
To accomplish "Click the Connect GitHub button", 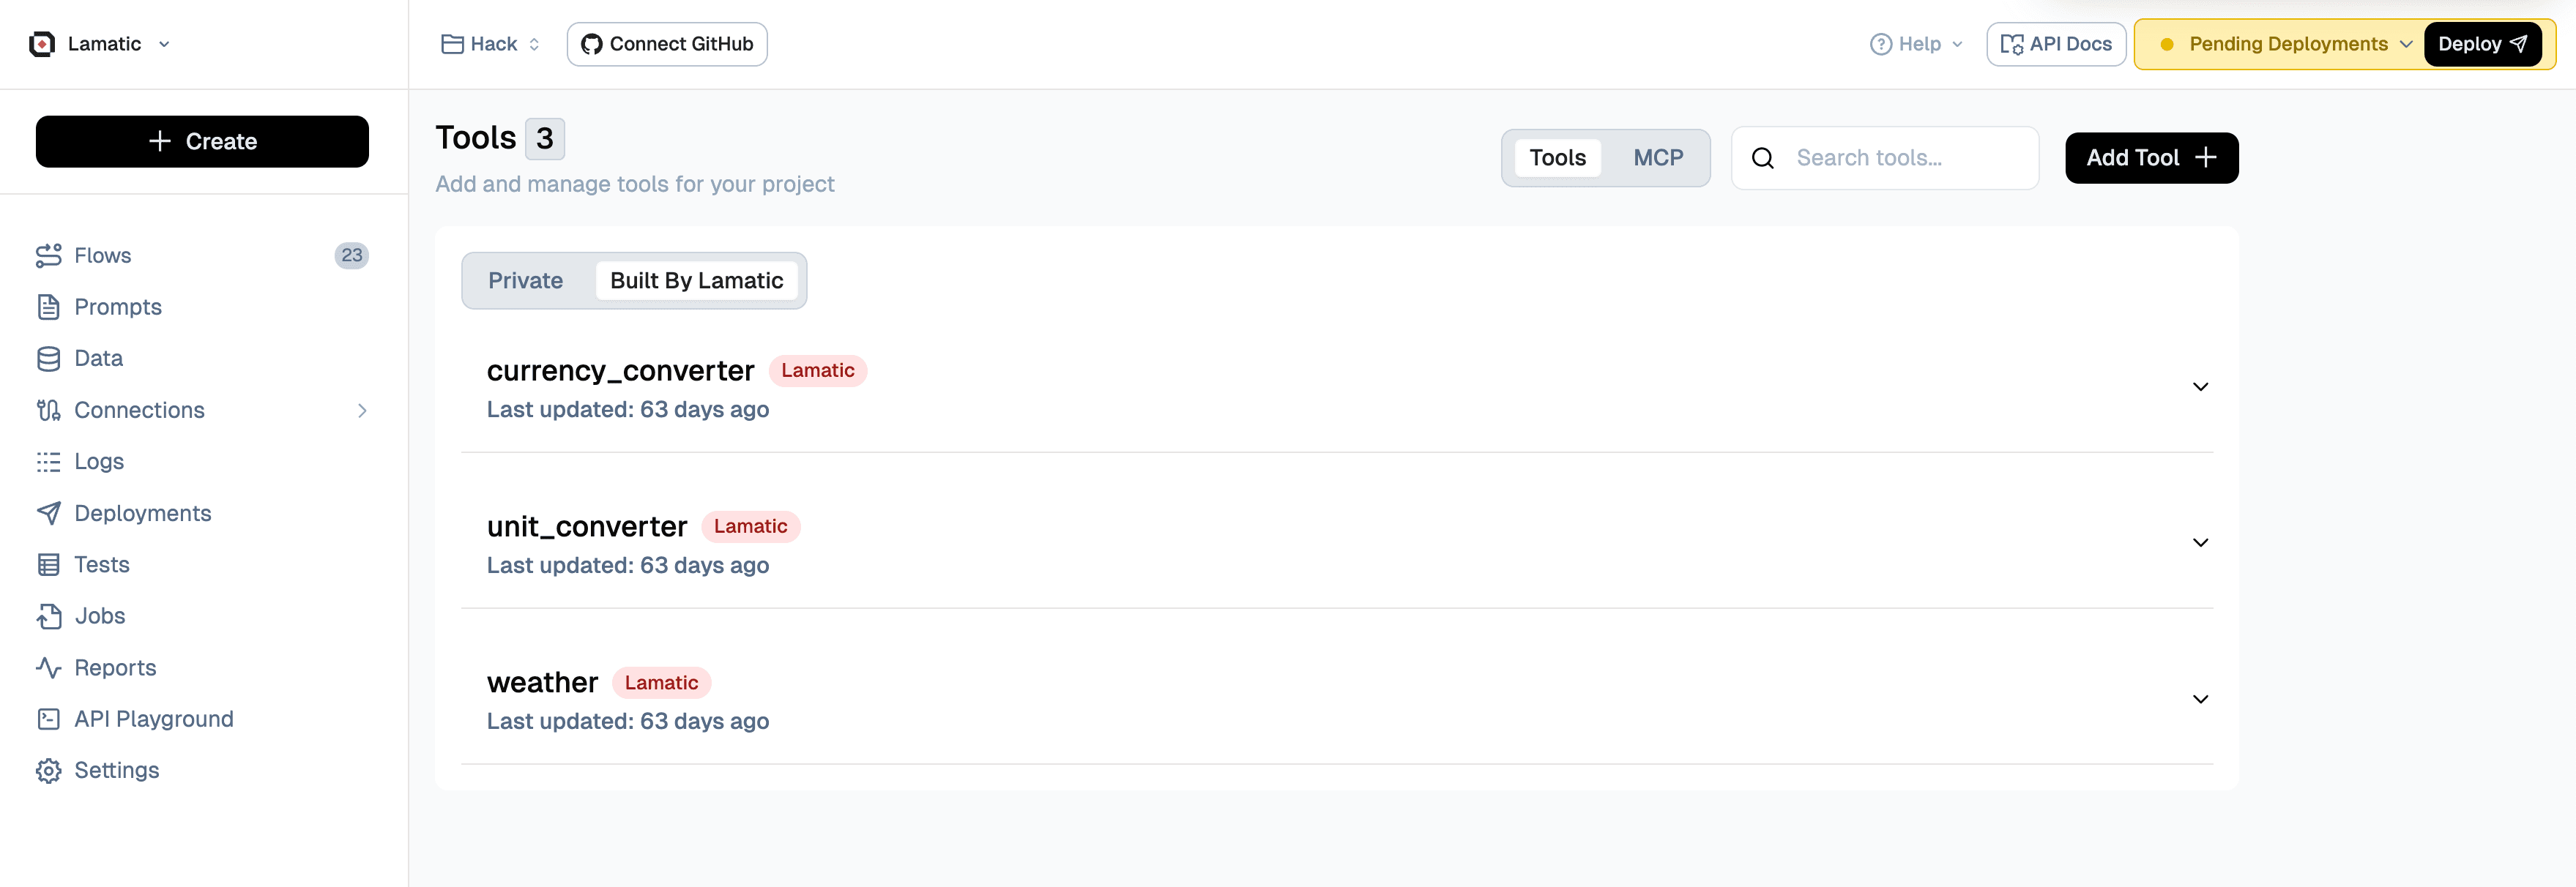I will tap(667, 44).
